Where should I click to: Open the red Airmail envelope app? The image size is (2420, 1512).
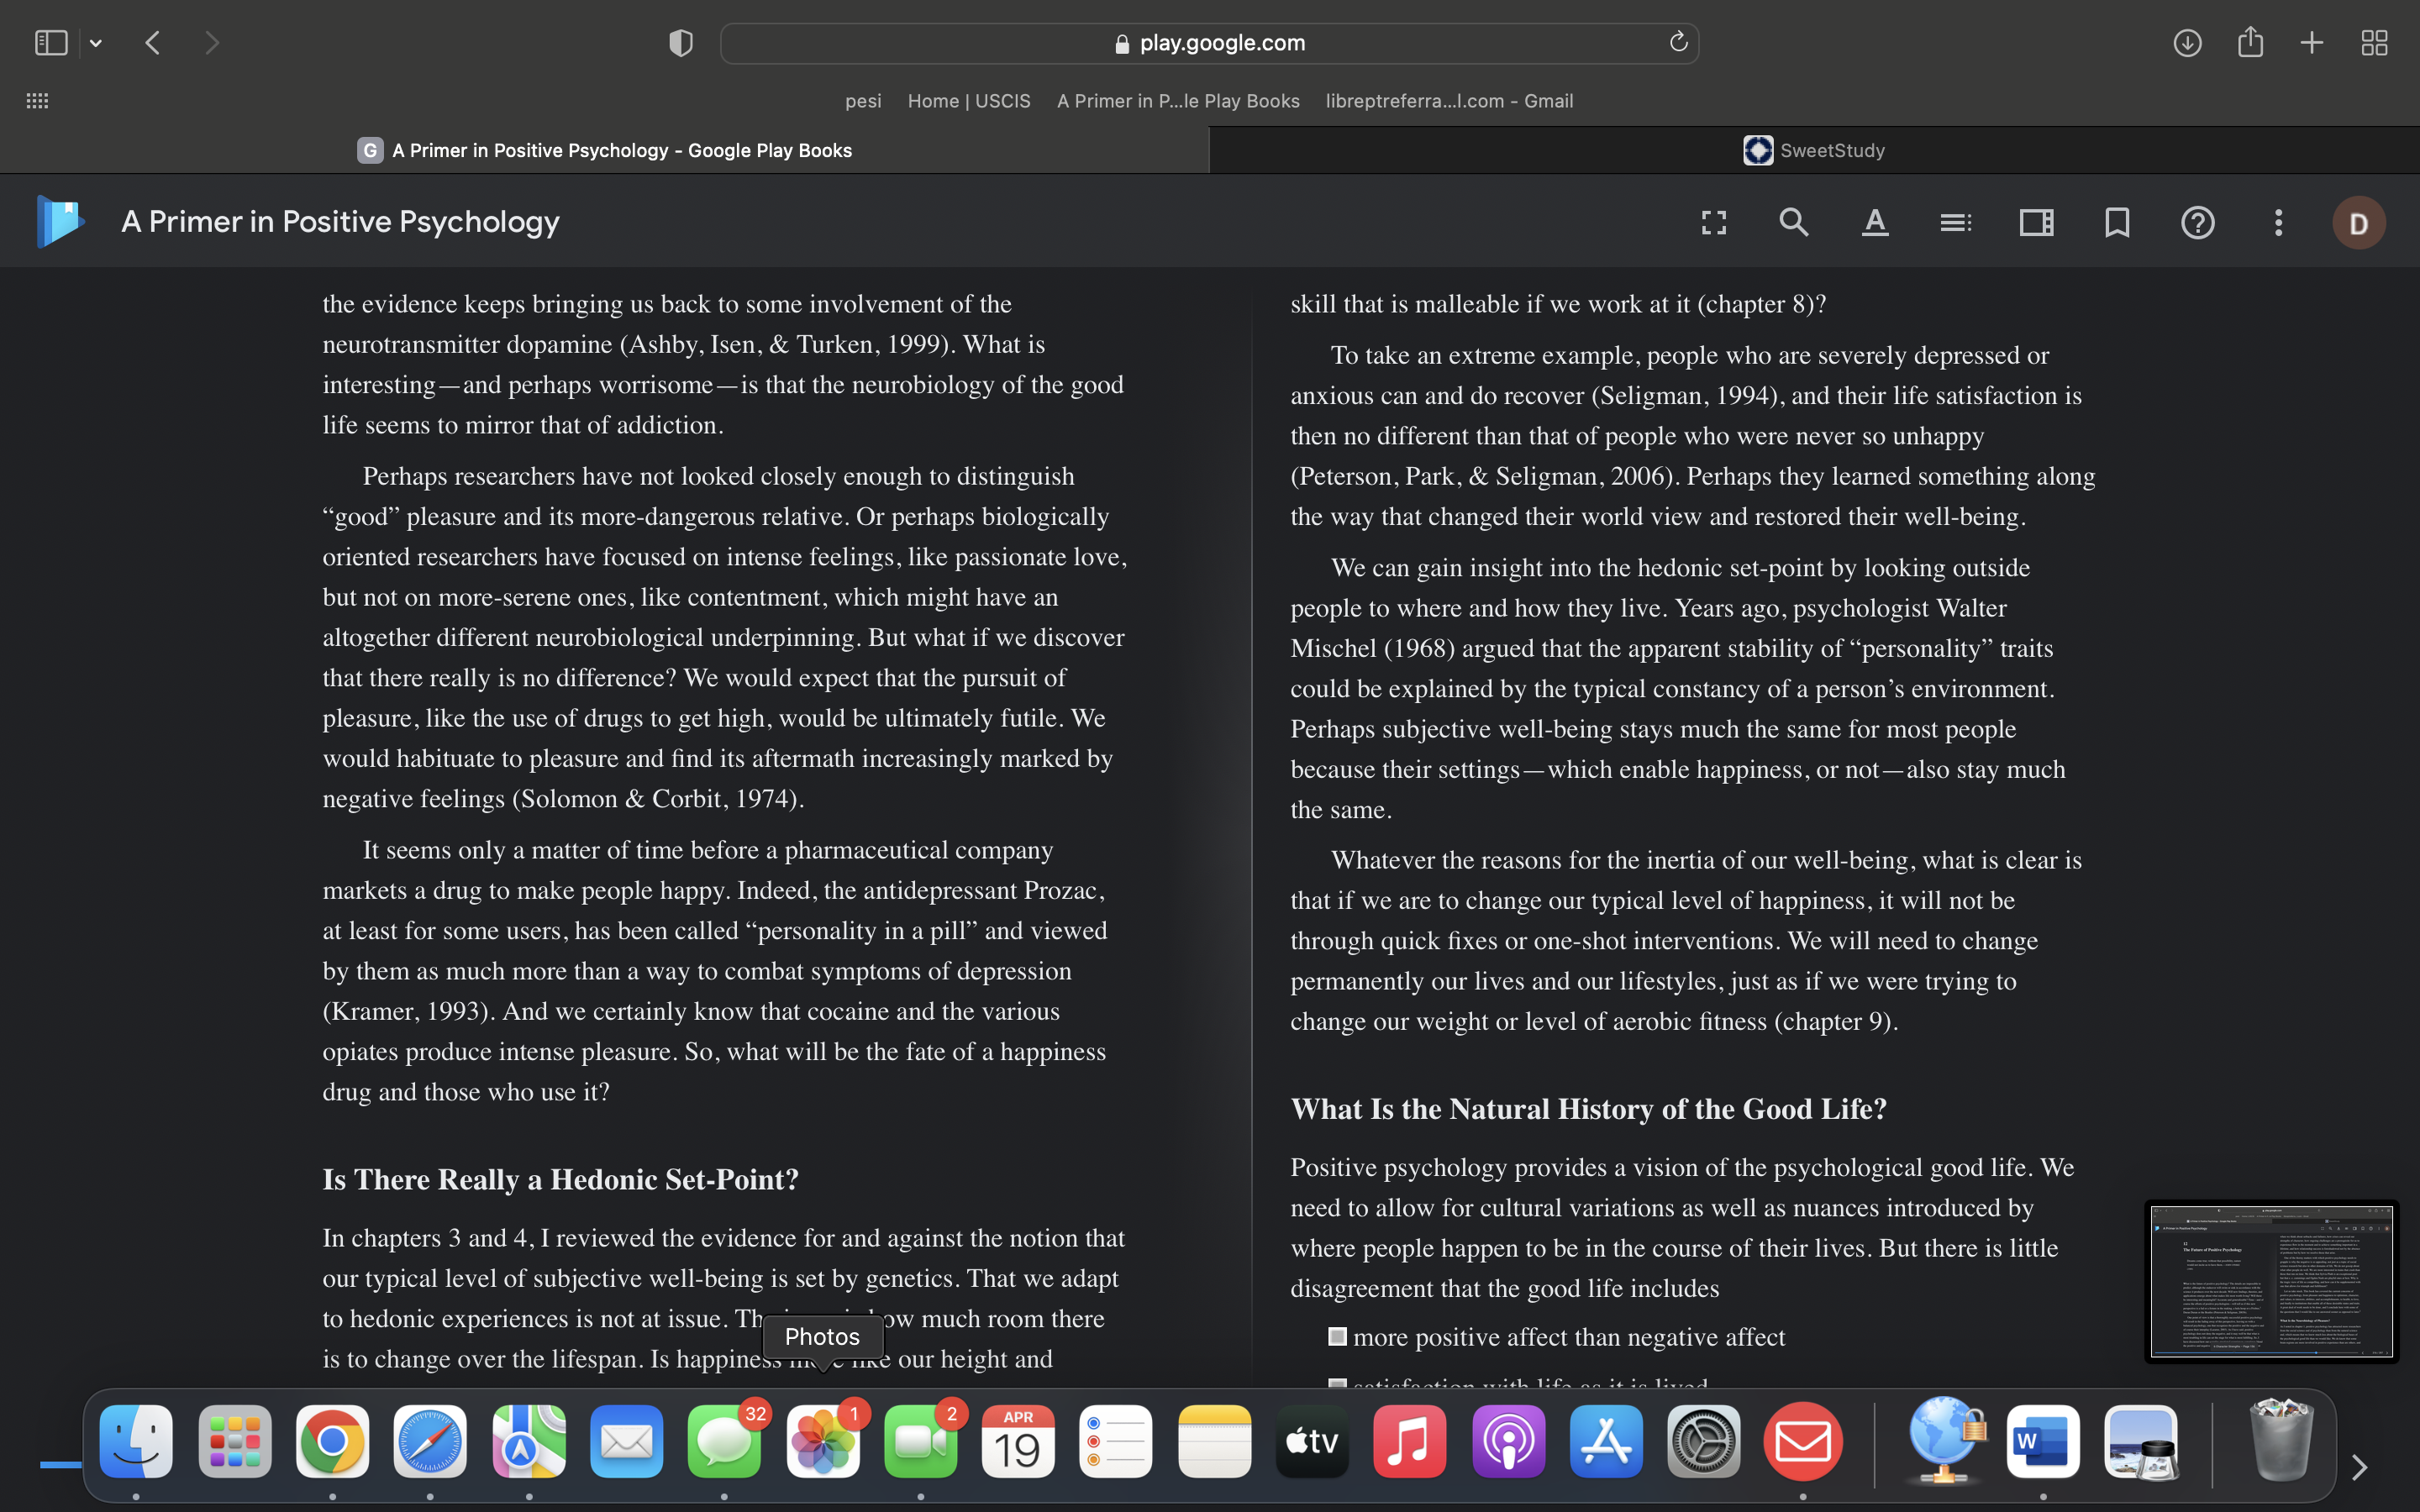[x=1802, y=1442]
